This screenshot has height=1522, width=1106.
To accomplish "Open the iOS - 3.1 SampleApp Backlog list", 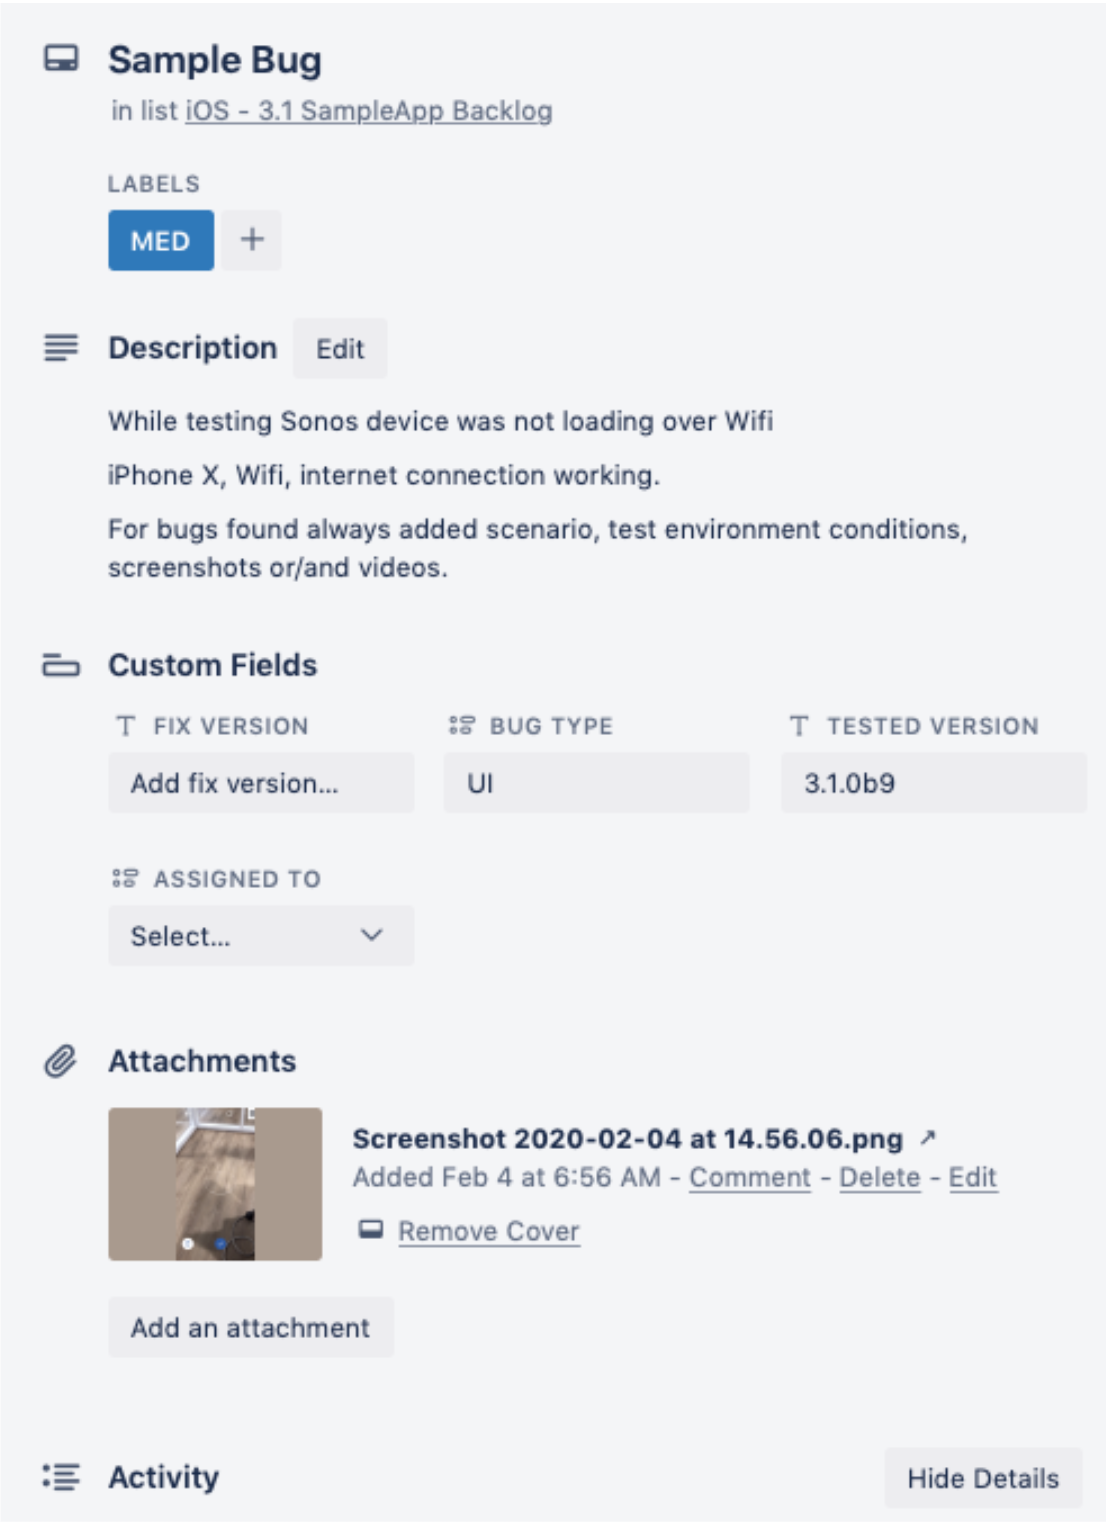I will click(369, 111).
